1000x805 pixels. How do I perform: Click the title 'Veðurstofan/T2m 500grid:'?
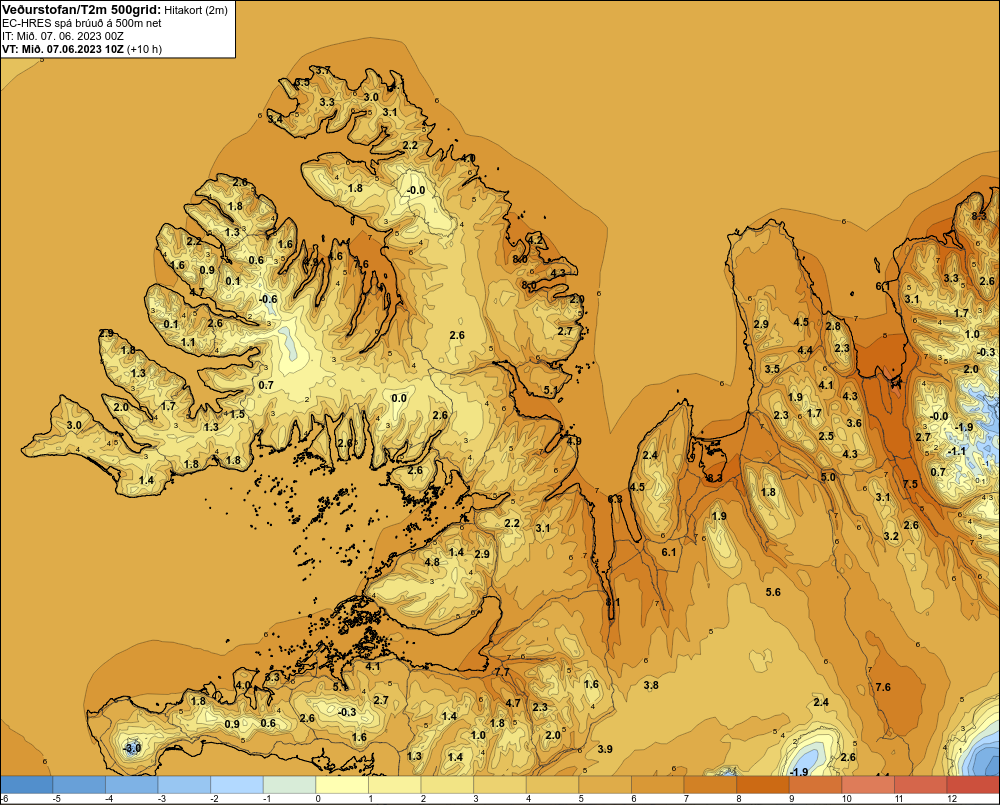[82, 10]
